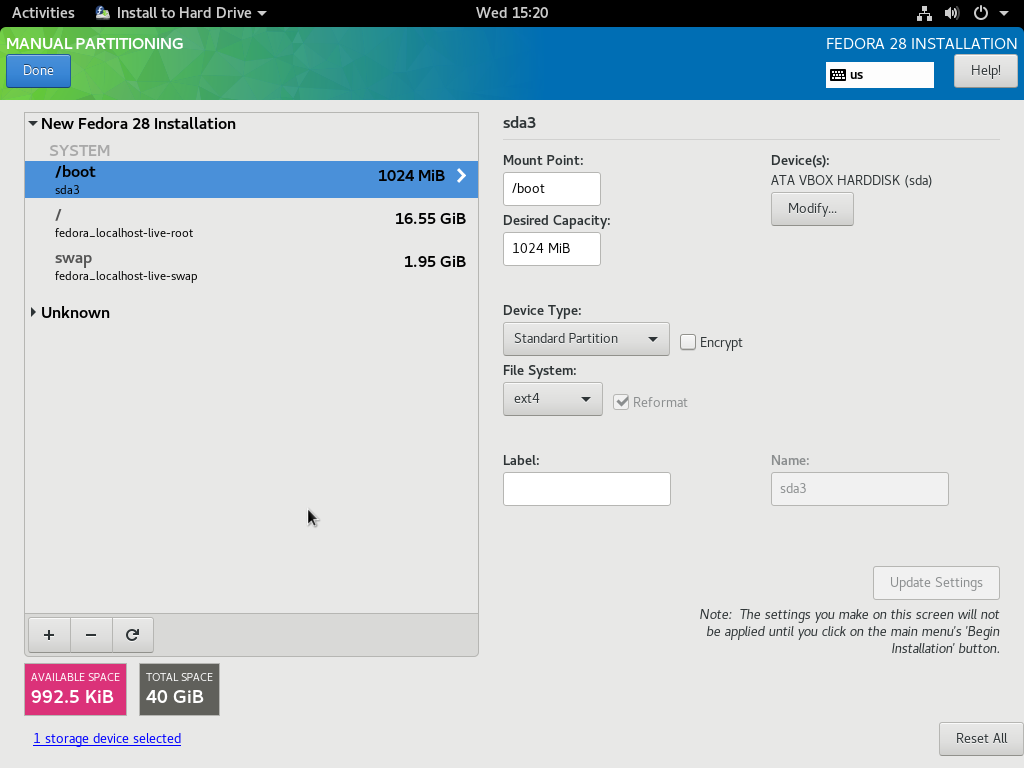Viewport: 1024px width, 768px height.
Task: Click the 'ATA VBOX HARDDISK (sda)' device text
Action: pos(851,180)
